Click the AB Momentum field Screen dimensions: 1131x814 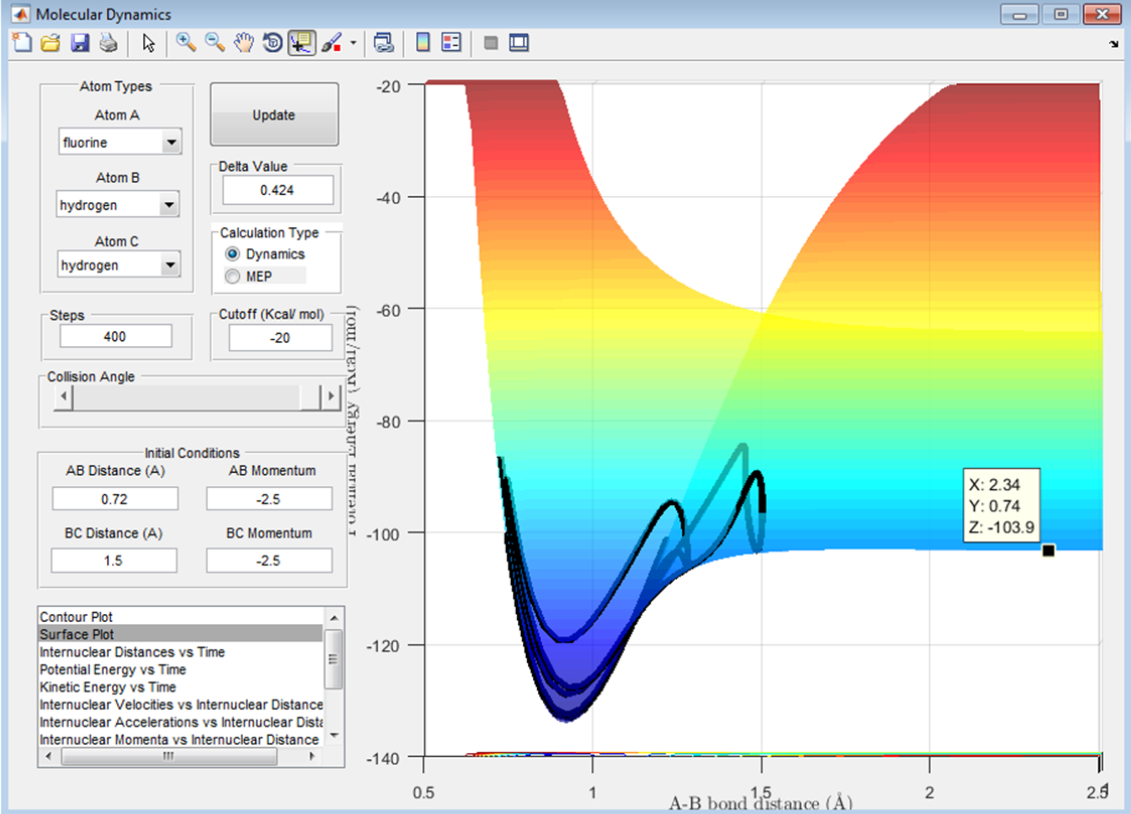point(269,499)
